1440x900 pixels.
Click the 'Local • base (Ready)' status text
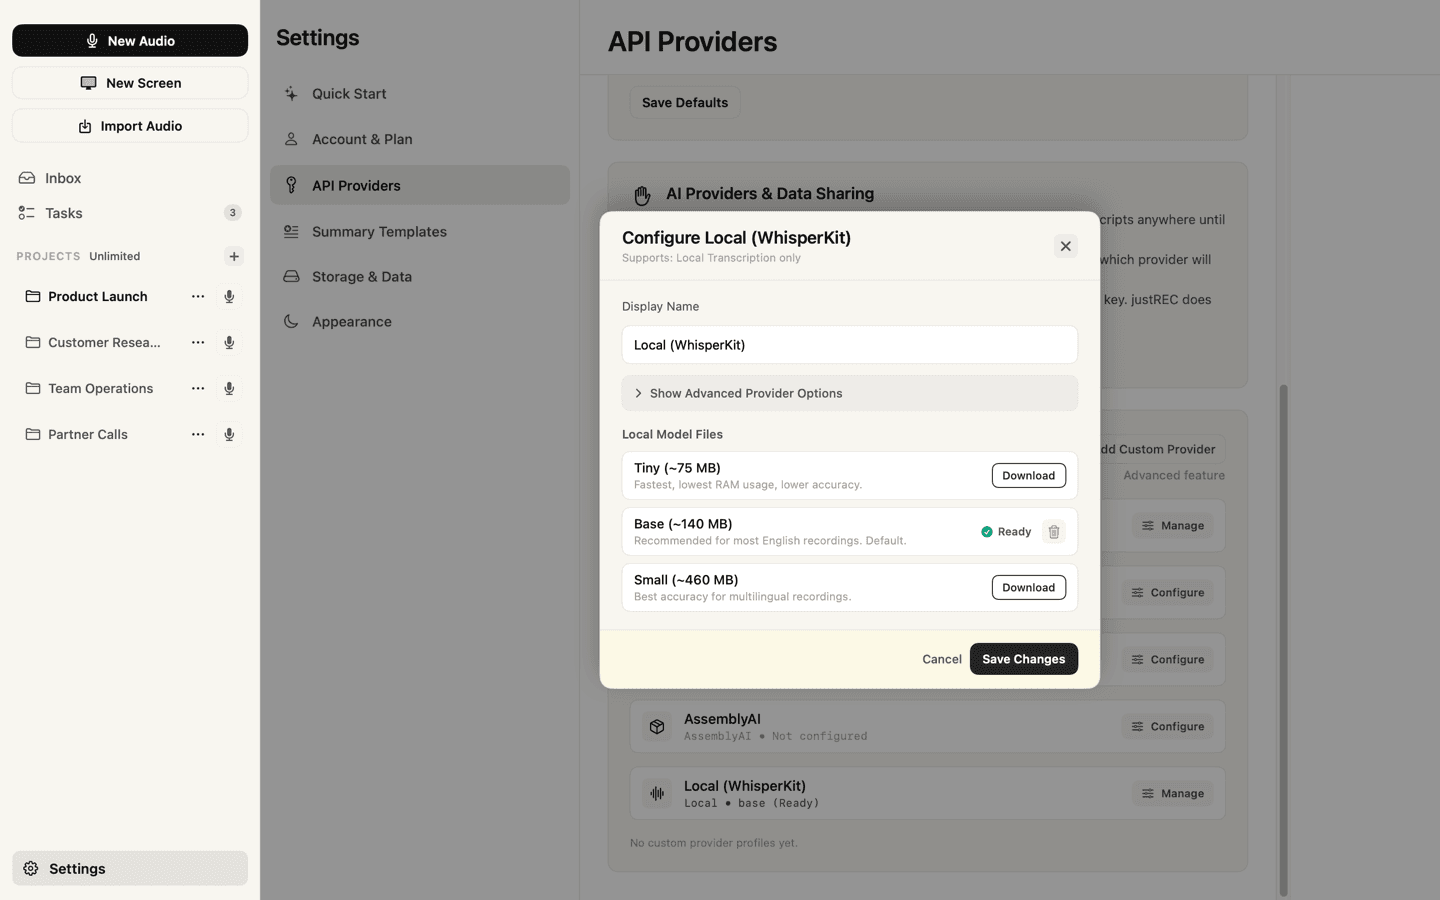click(x=751, y=803)
